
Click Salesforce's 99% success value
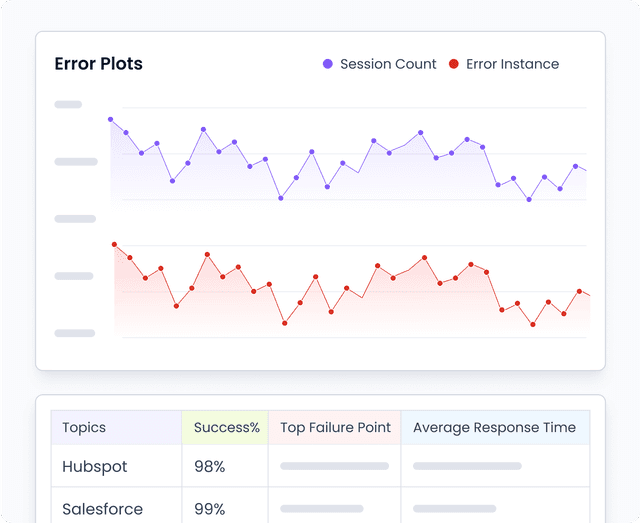(x=210, y=509)
